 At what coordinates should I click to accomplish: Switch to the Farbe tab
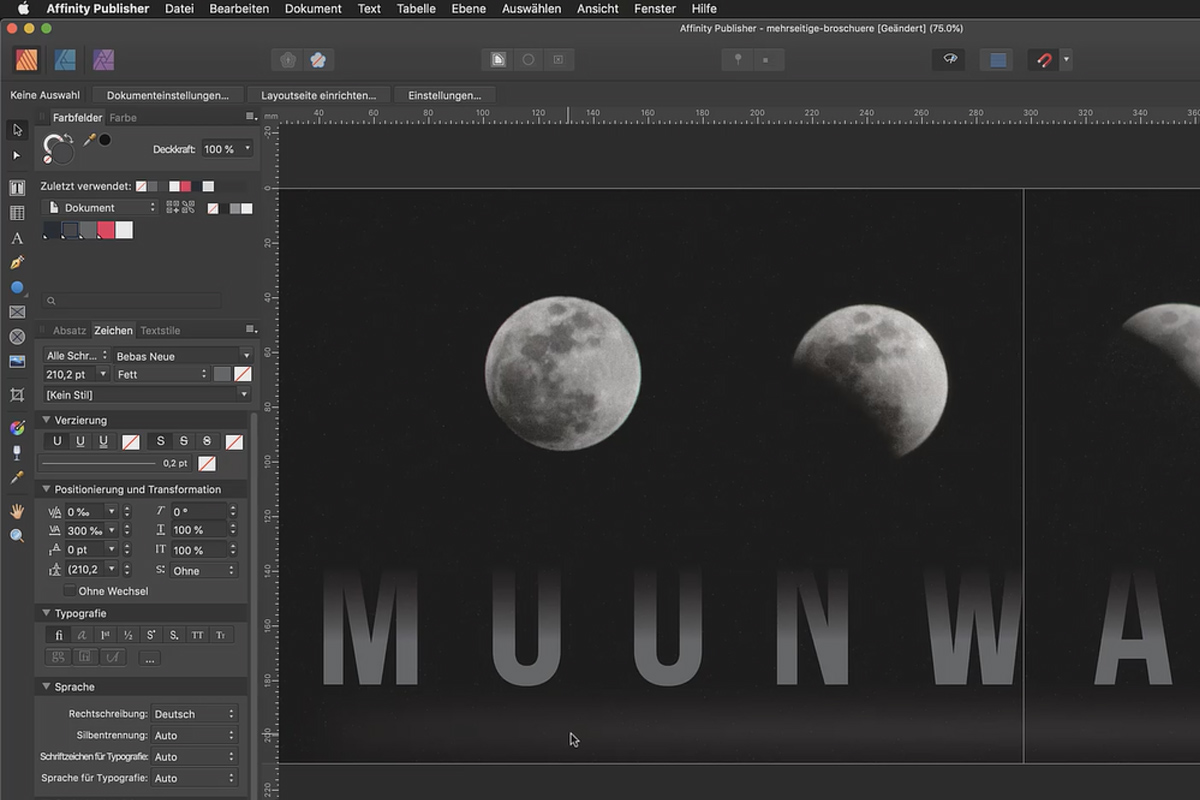click(x=123, y=117)
